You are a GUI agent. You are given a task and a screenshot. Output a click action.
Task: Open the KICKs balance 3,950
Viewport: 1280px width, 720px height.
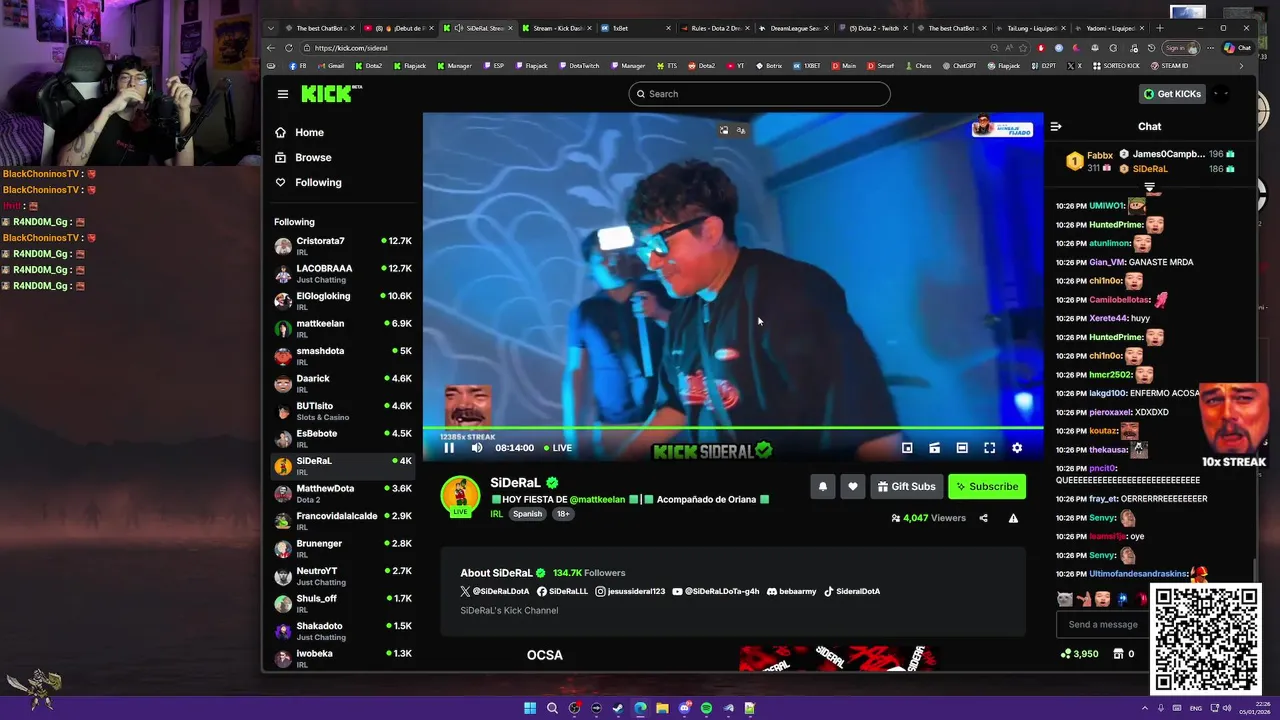[x=1079, y=654]
